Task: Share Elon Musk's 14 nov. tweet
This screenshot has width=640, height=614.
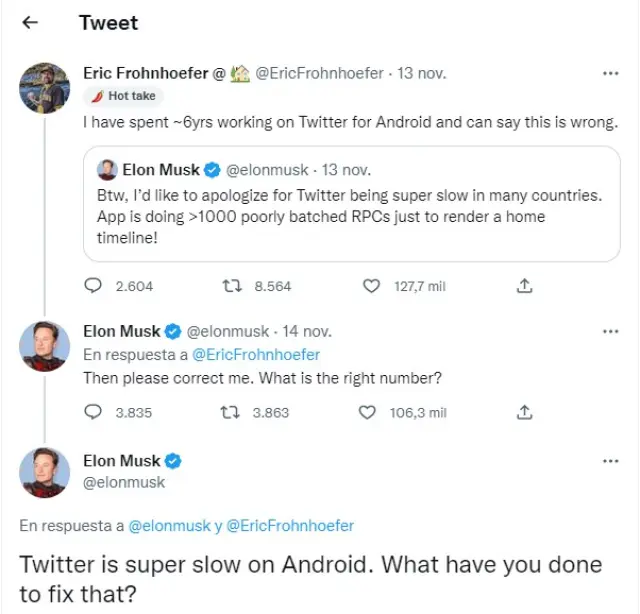Action: coord(523,412)
